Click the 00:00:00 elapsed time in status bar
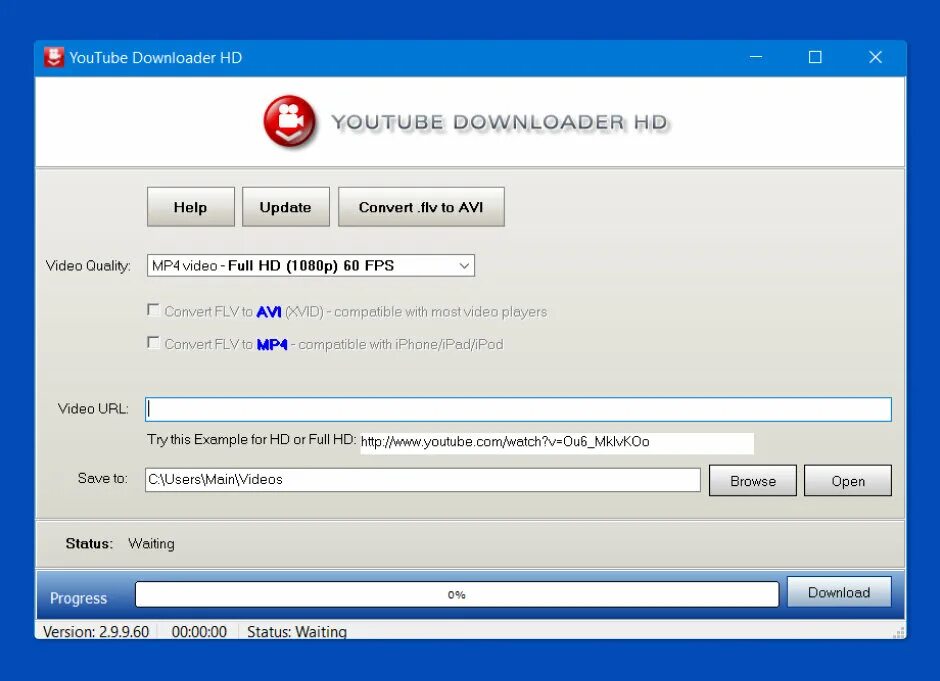 (x=199, y=632)
